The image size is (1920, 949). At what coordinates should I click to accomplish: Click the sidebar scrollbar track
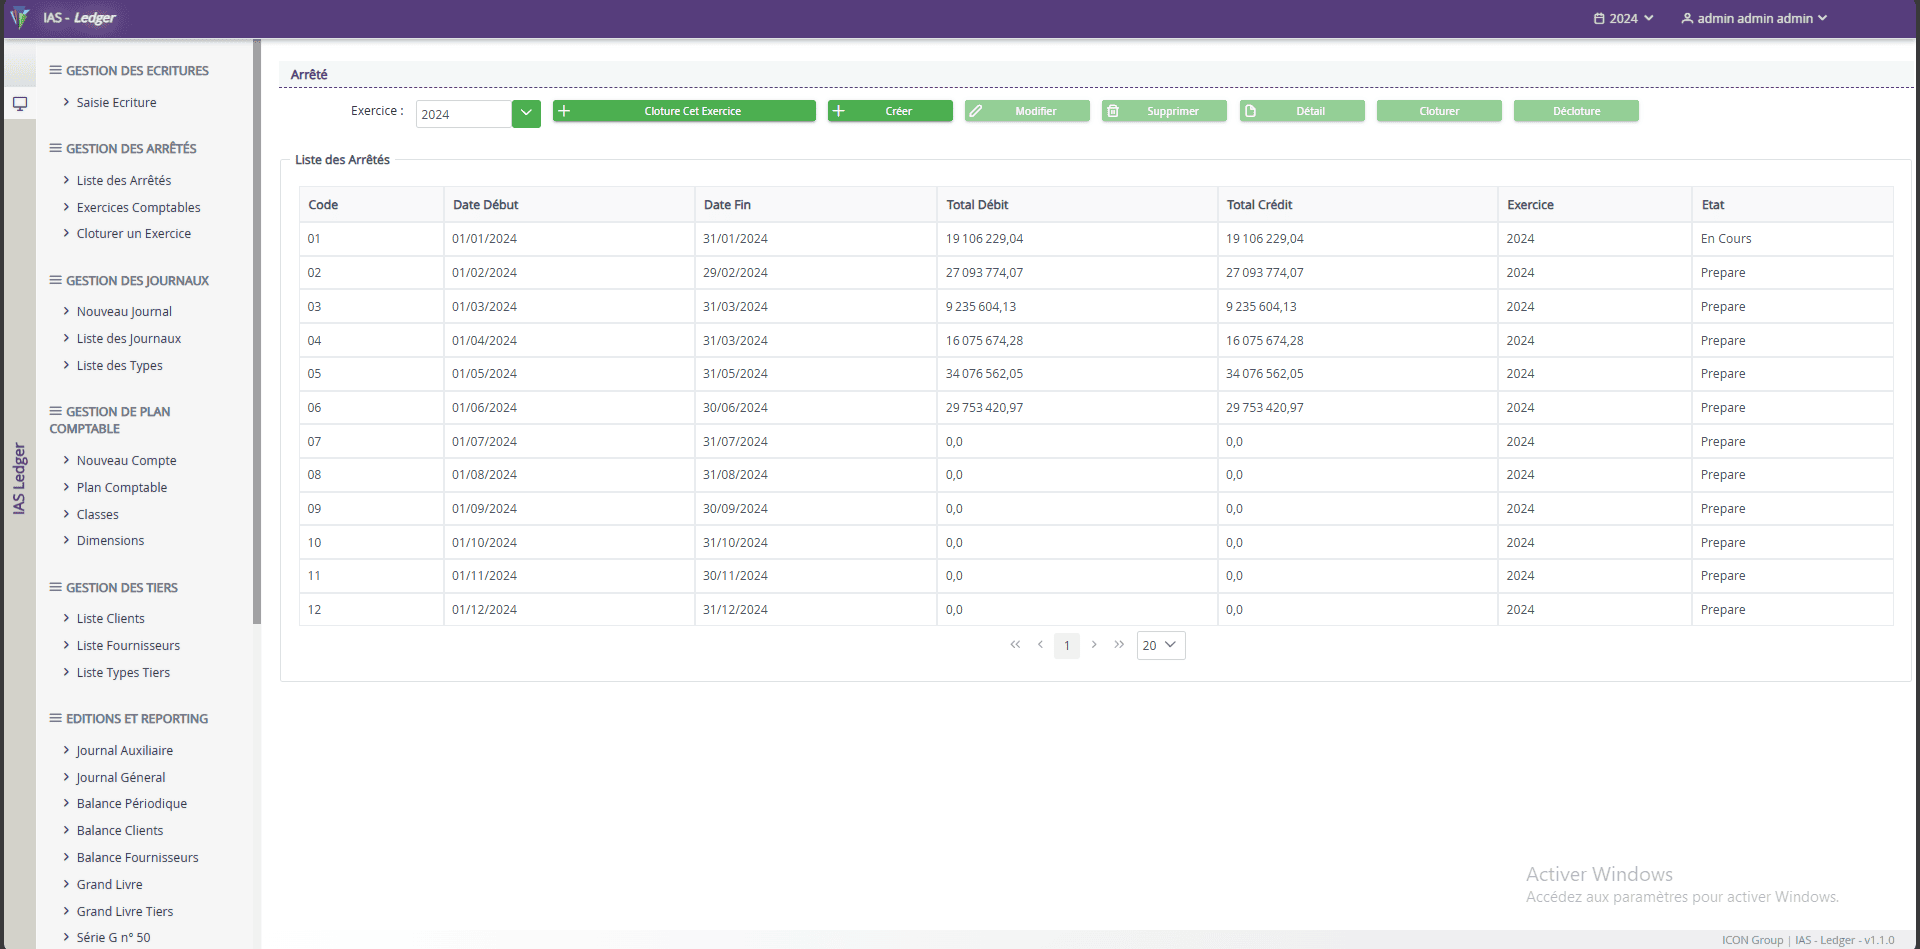[x=257, y=330]
